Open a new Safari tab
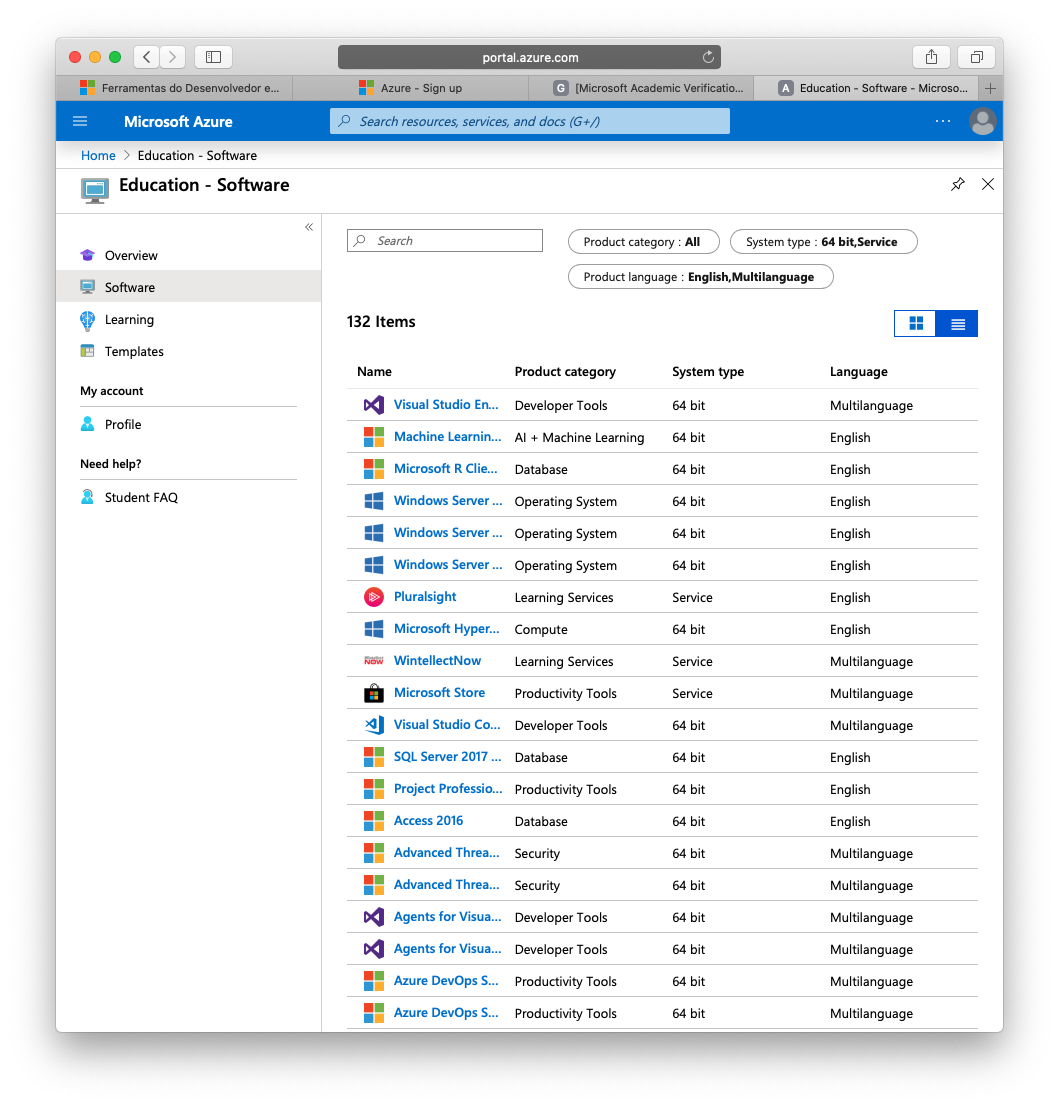This screenshot has height=1106, width=1059. (990, 88)
